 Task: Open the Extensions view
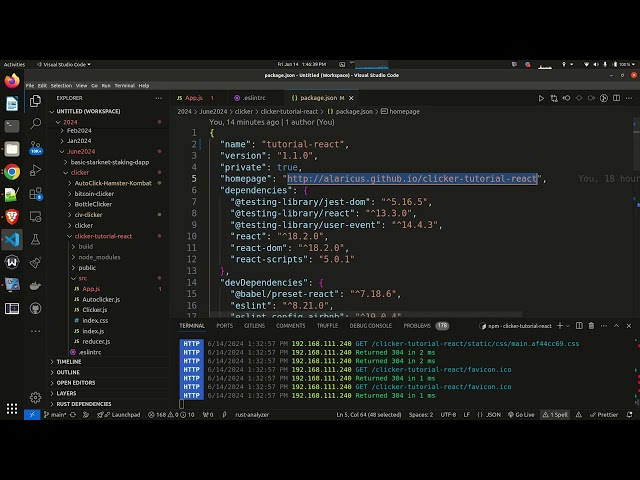(x=36, y=193)
